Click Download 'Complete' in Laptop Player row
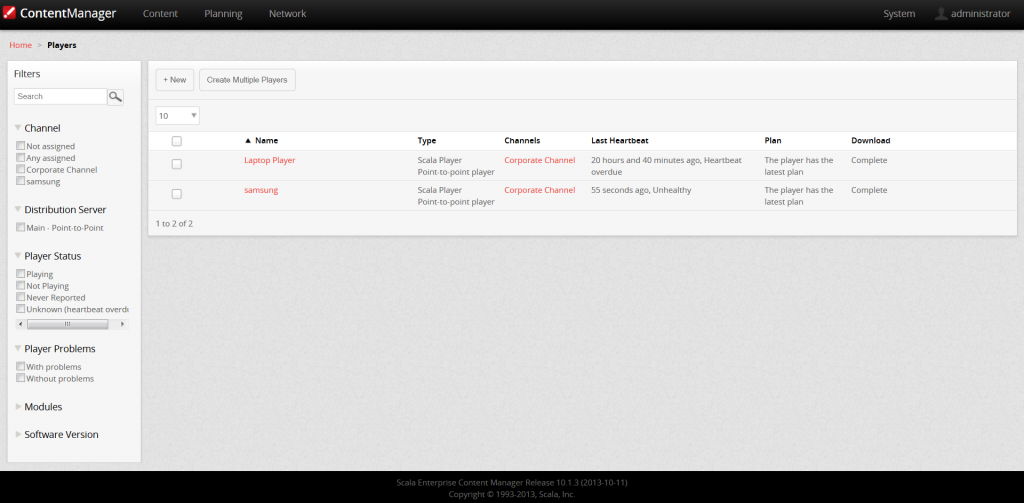Image resolution: width=1024 pixels, height=503 pixels. (869, 160)
